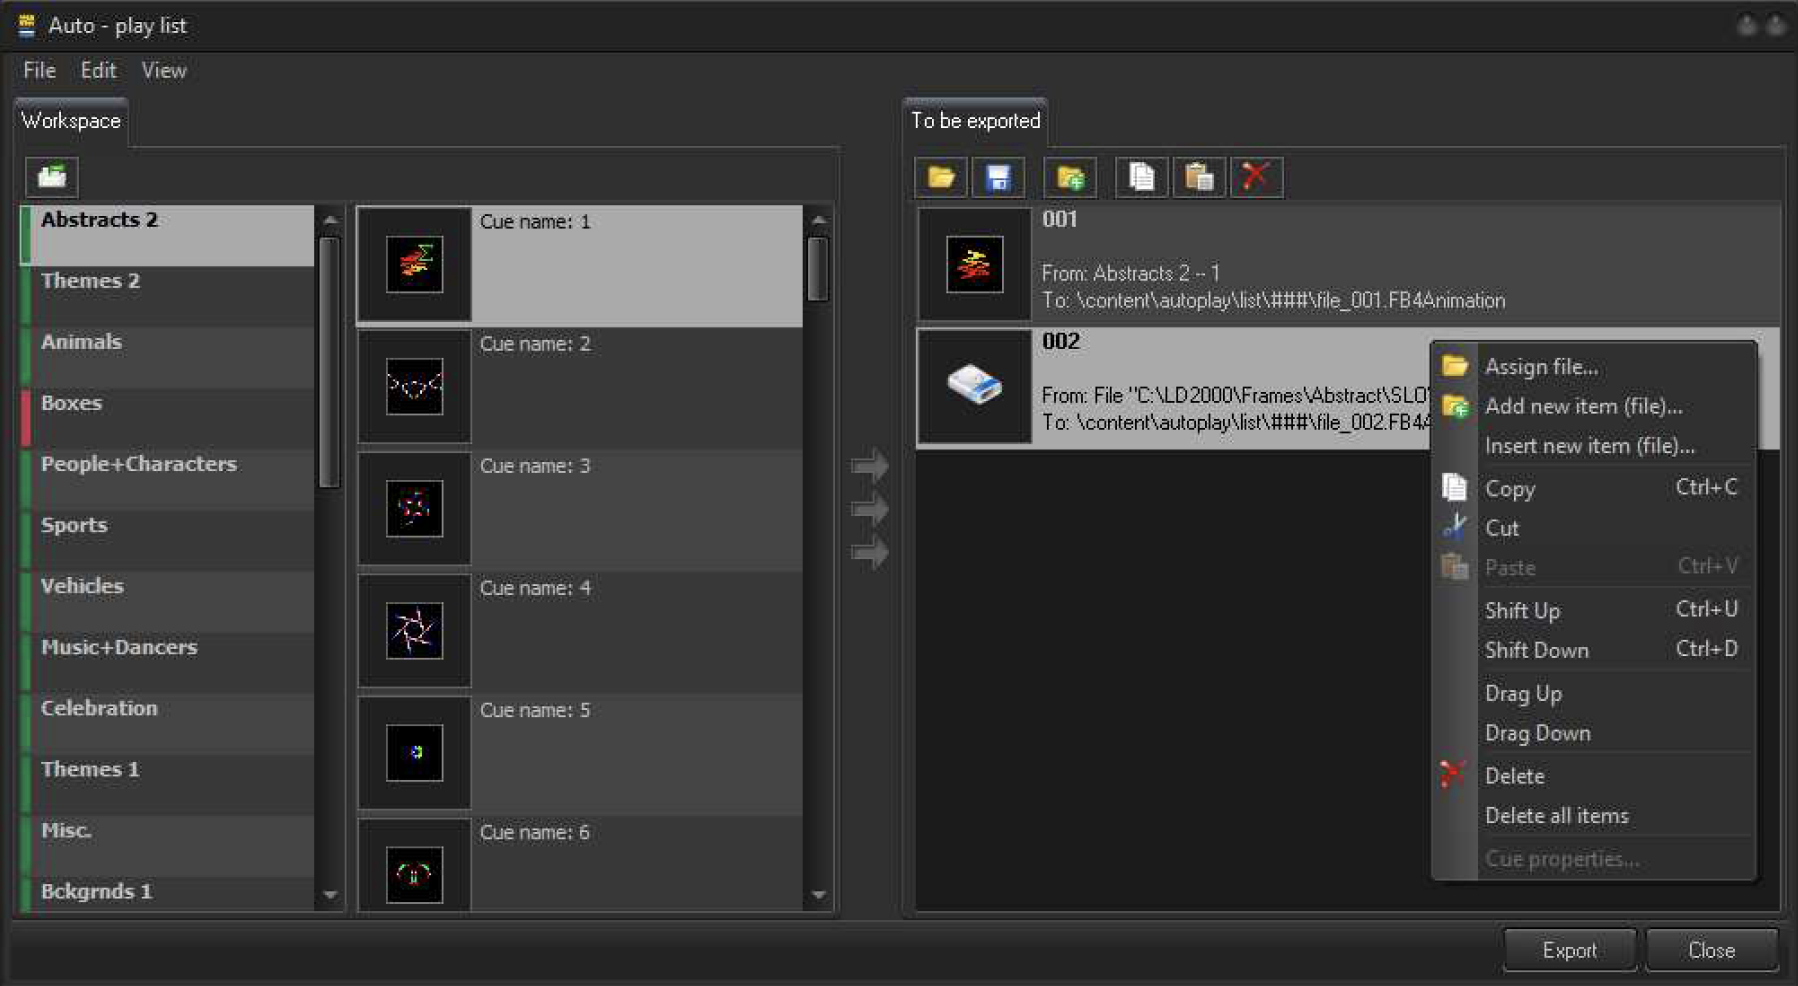The image size is (1798, 986).
Task: Delete item using red X toolbar icon
Action: click(x=1256, y=177)
